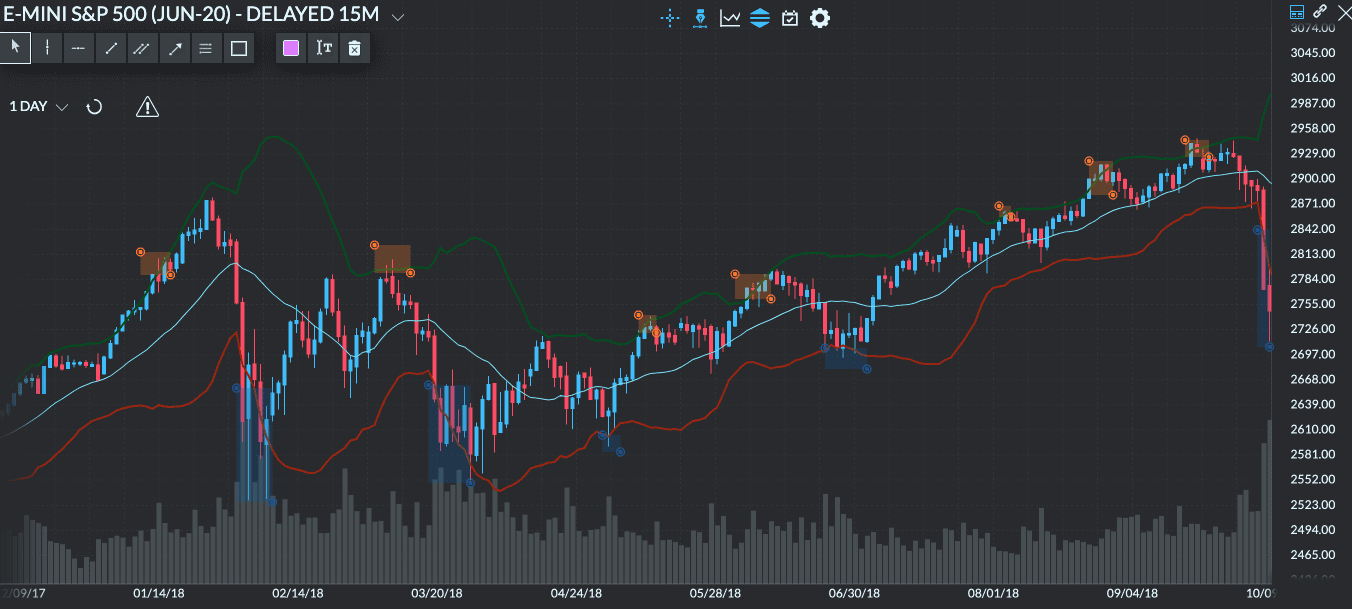Click the delete drawings trash icon
The height and width of the screenshot is (609, 1352).
pos(354,47)
